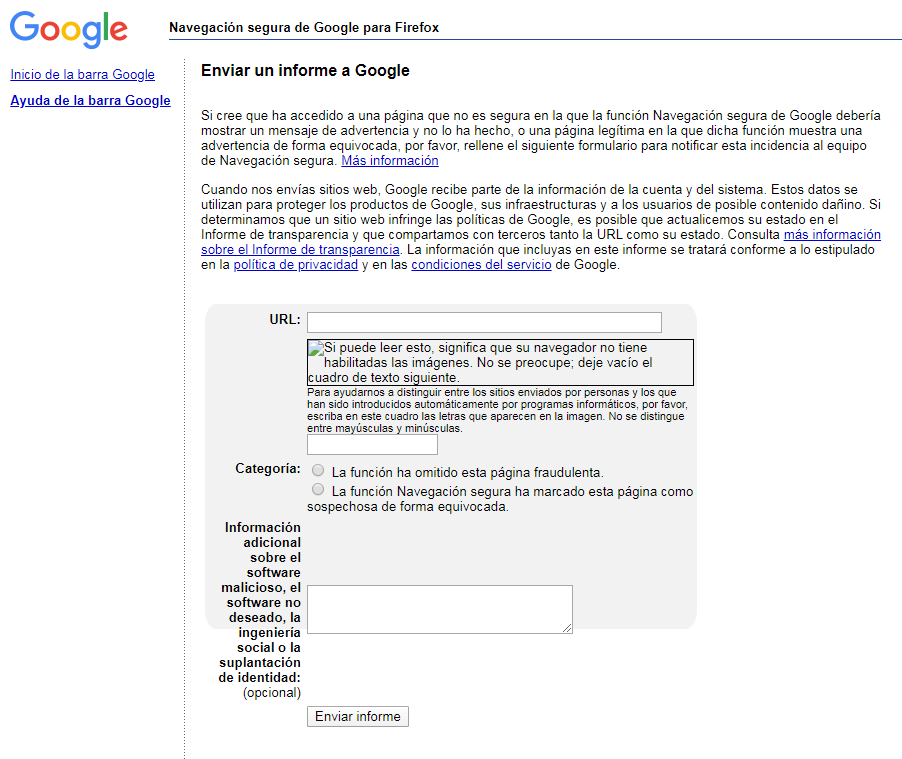The image size is (902, 759).
Task: Select 'La función ha omitido esta página fraudulenta'
Action: point(318,470)
